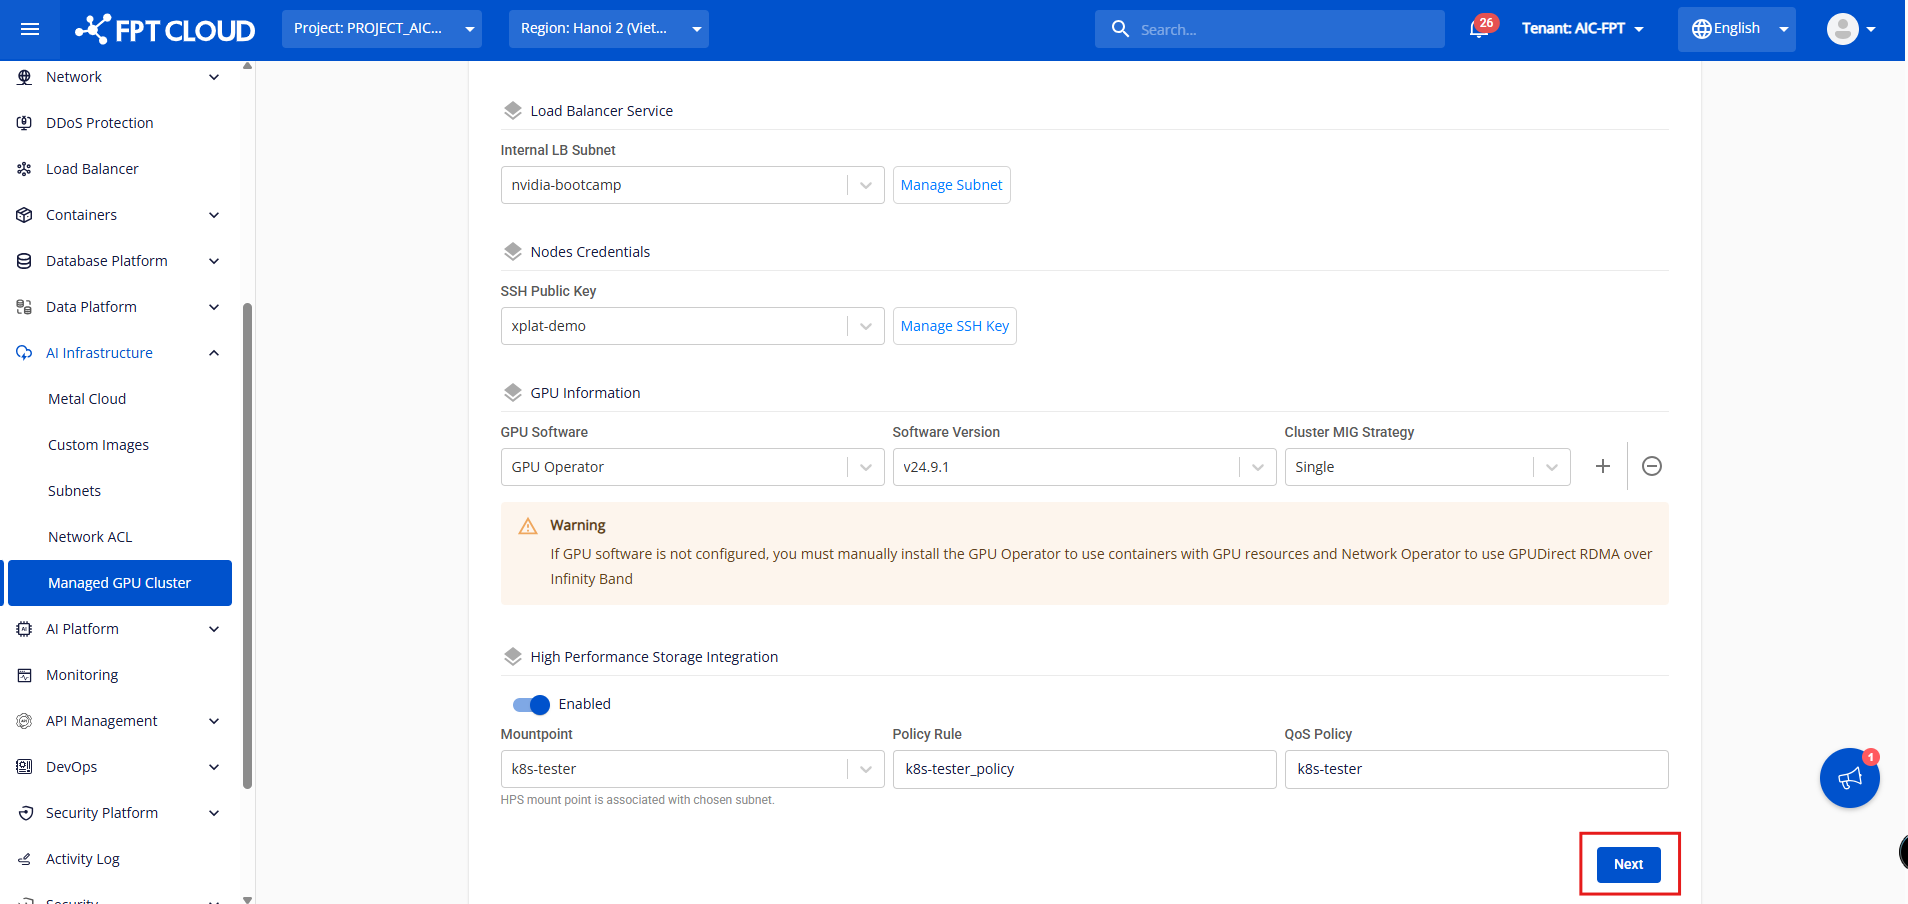Viewport: 1908px width, 904px height.
Task: Open Metal Cloud in the sidebar
Action: pos(87,399)
